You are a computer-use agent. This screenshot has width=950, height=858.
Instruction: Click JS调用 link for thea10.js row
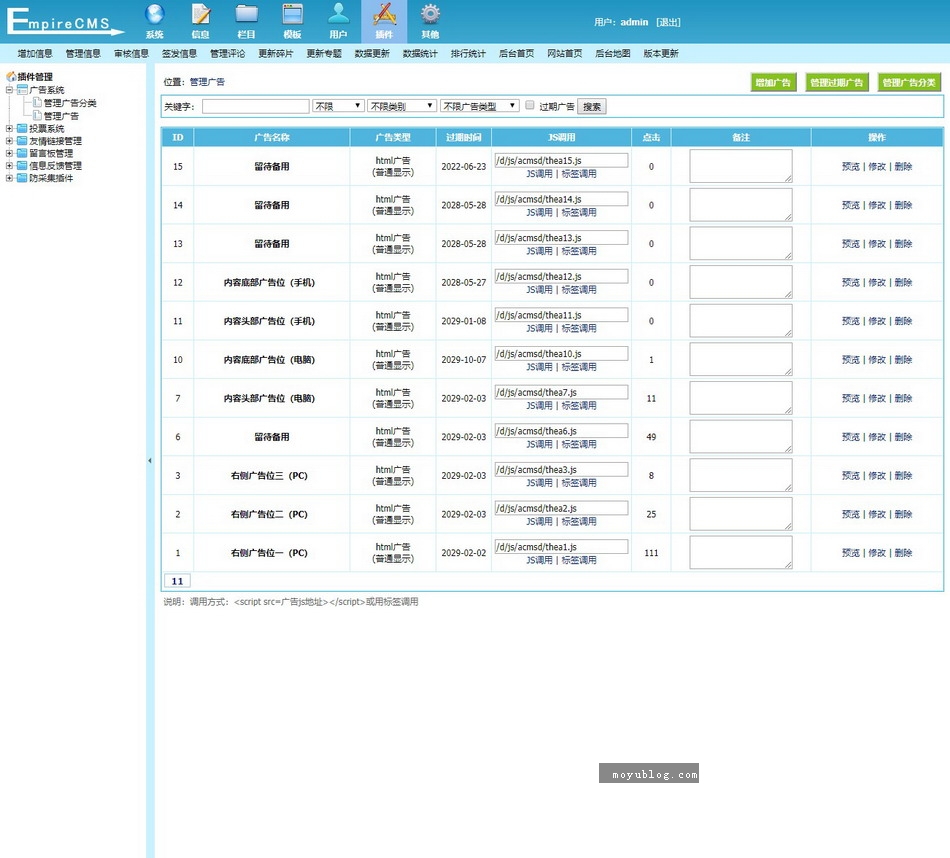coord(539,367)
